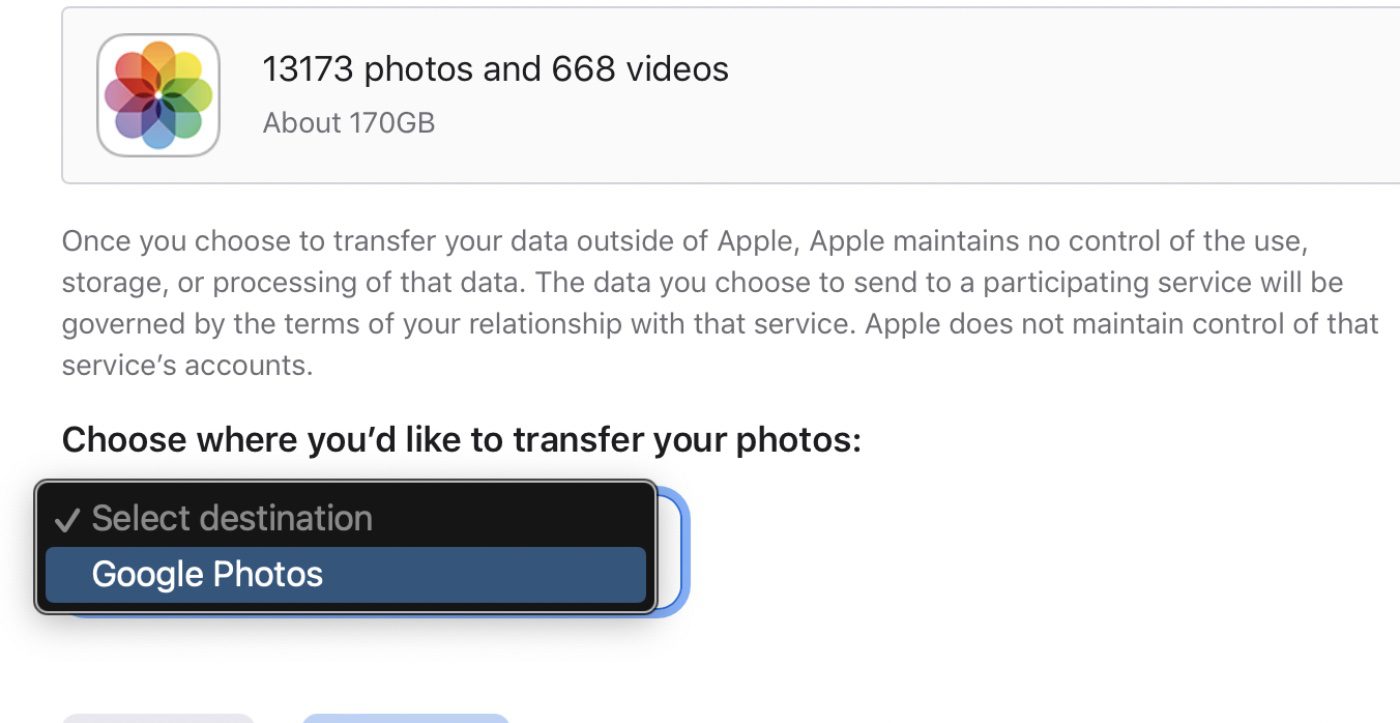Click the "668 videos" portion of the title
The width and height of the screenshot is (1400, 723).
click(x=640, y=69)
